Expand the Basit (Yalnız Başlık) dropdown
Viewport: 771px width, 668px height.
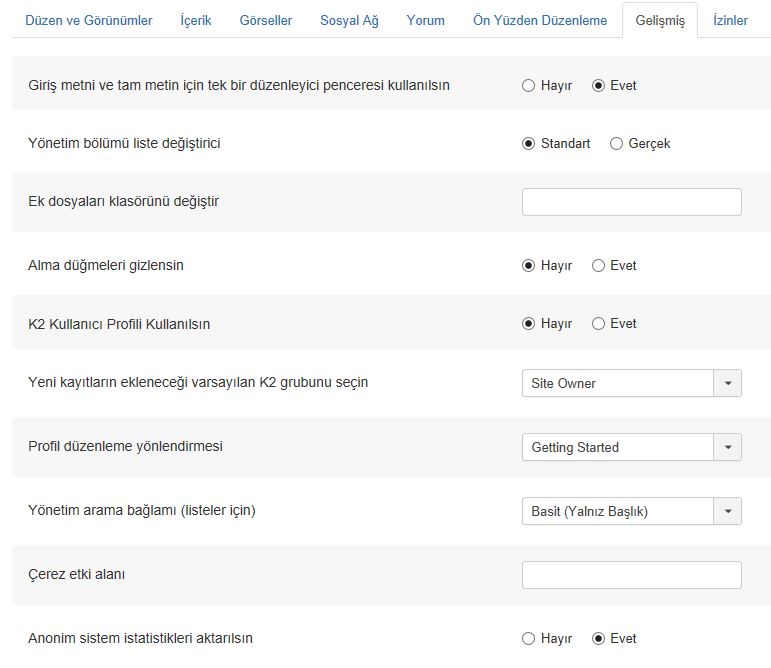point(631,511)
